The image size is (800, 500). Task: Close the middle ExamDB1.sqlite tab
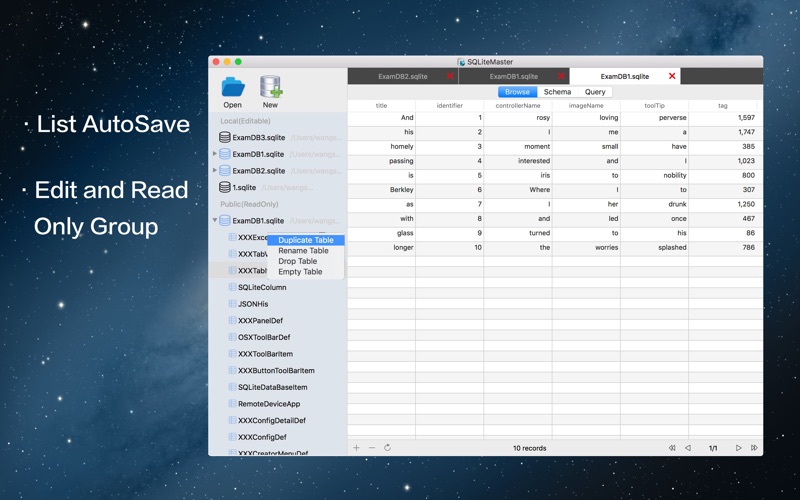pos(561,76)
